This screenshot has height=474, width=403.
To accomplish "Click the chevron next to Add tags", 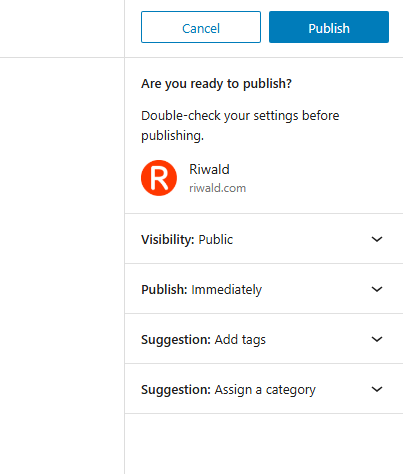I will click(x=377, y=339).
